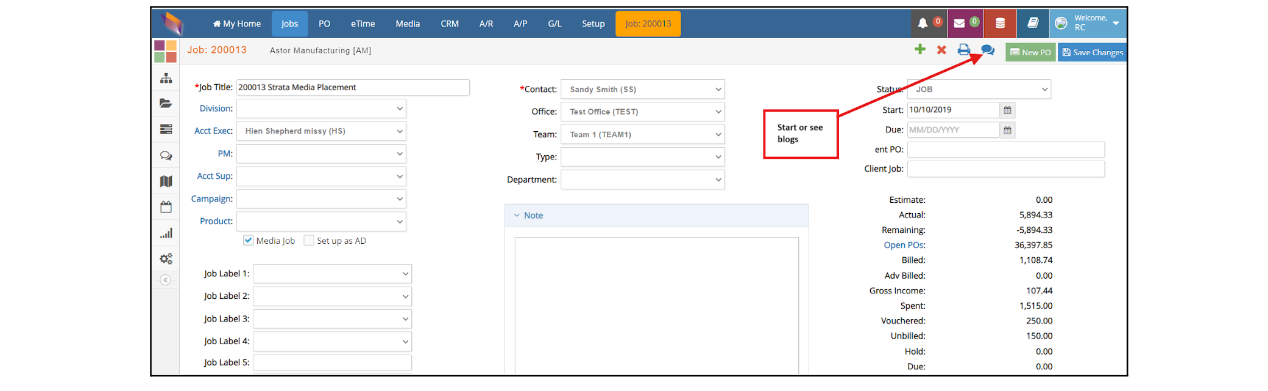The width and height of the screenshot is (1268, 391).
Task: Open the blog chat bubbles icon
Action: click(987, 50)
